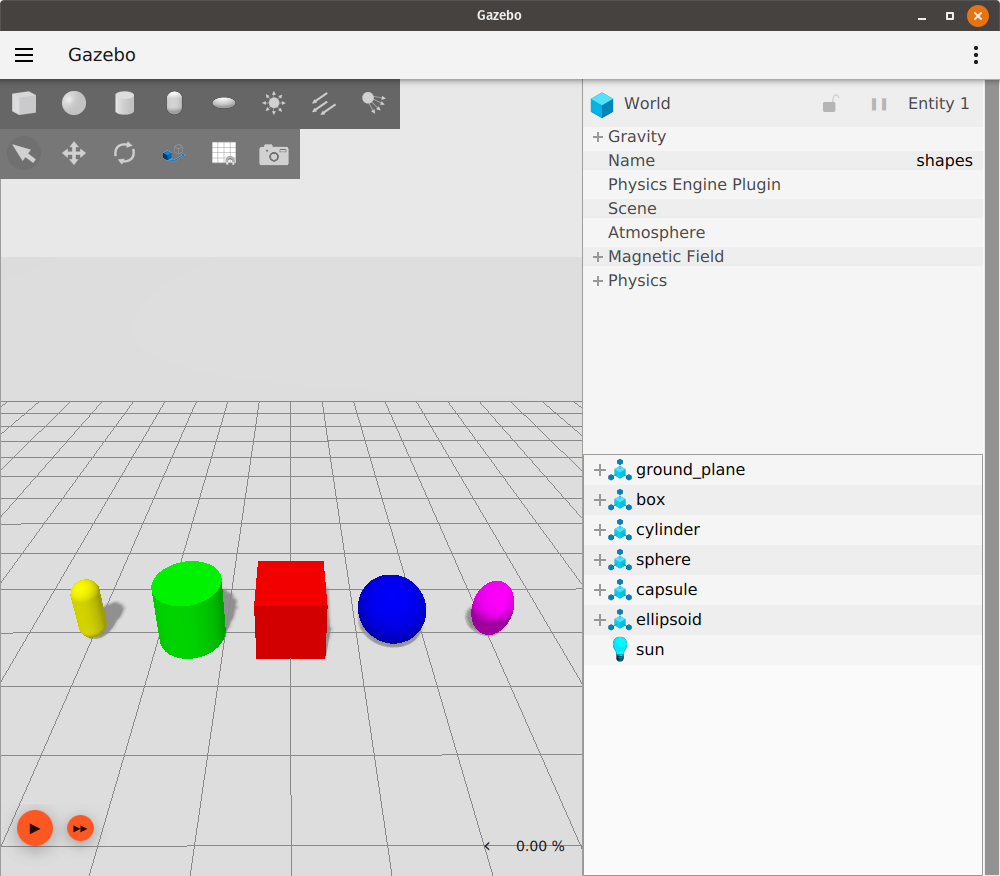Click the cylinder model icon
Viewport: 1000px width, 876px height.
tap(619, 530)
